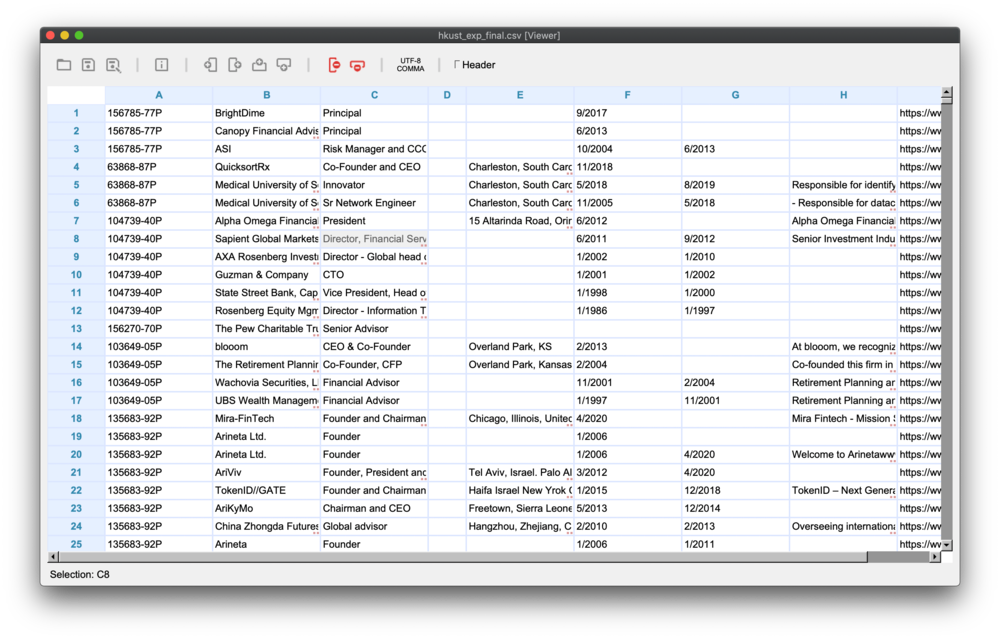
Task: Open the UTF-8 COMMA encoding settings
Action: 410,64
